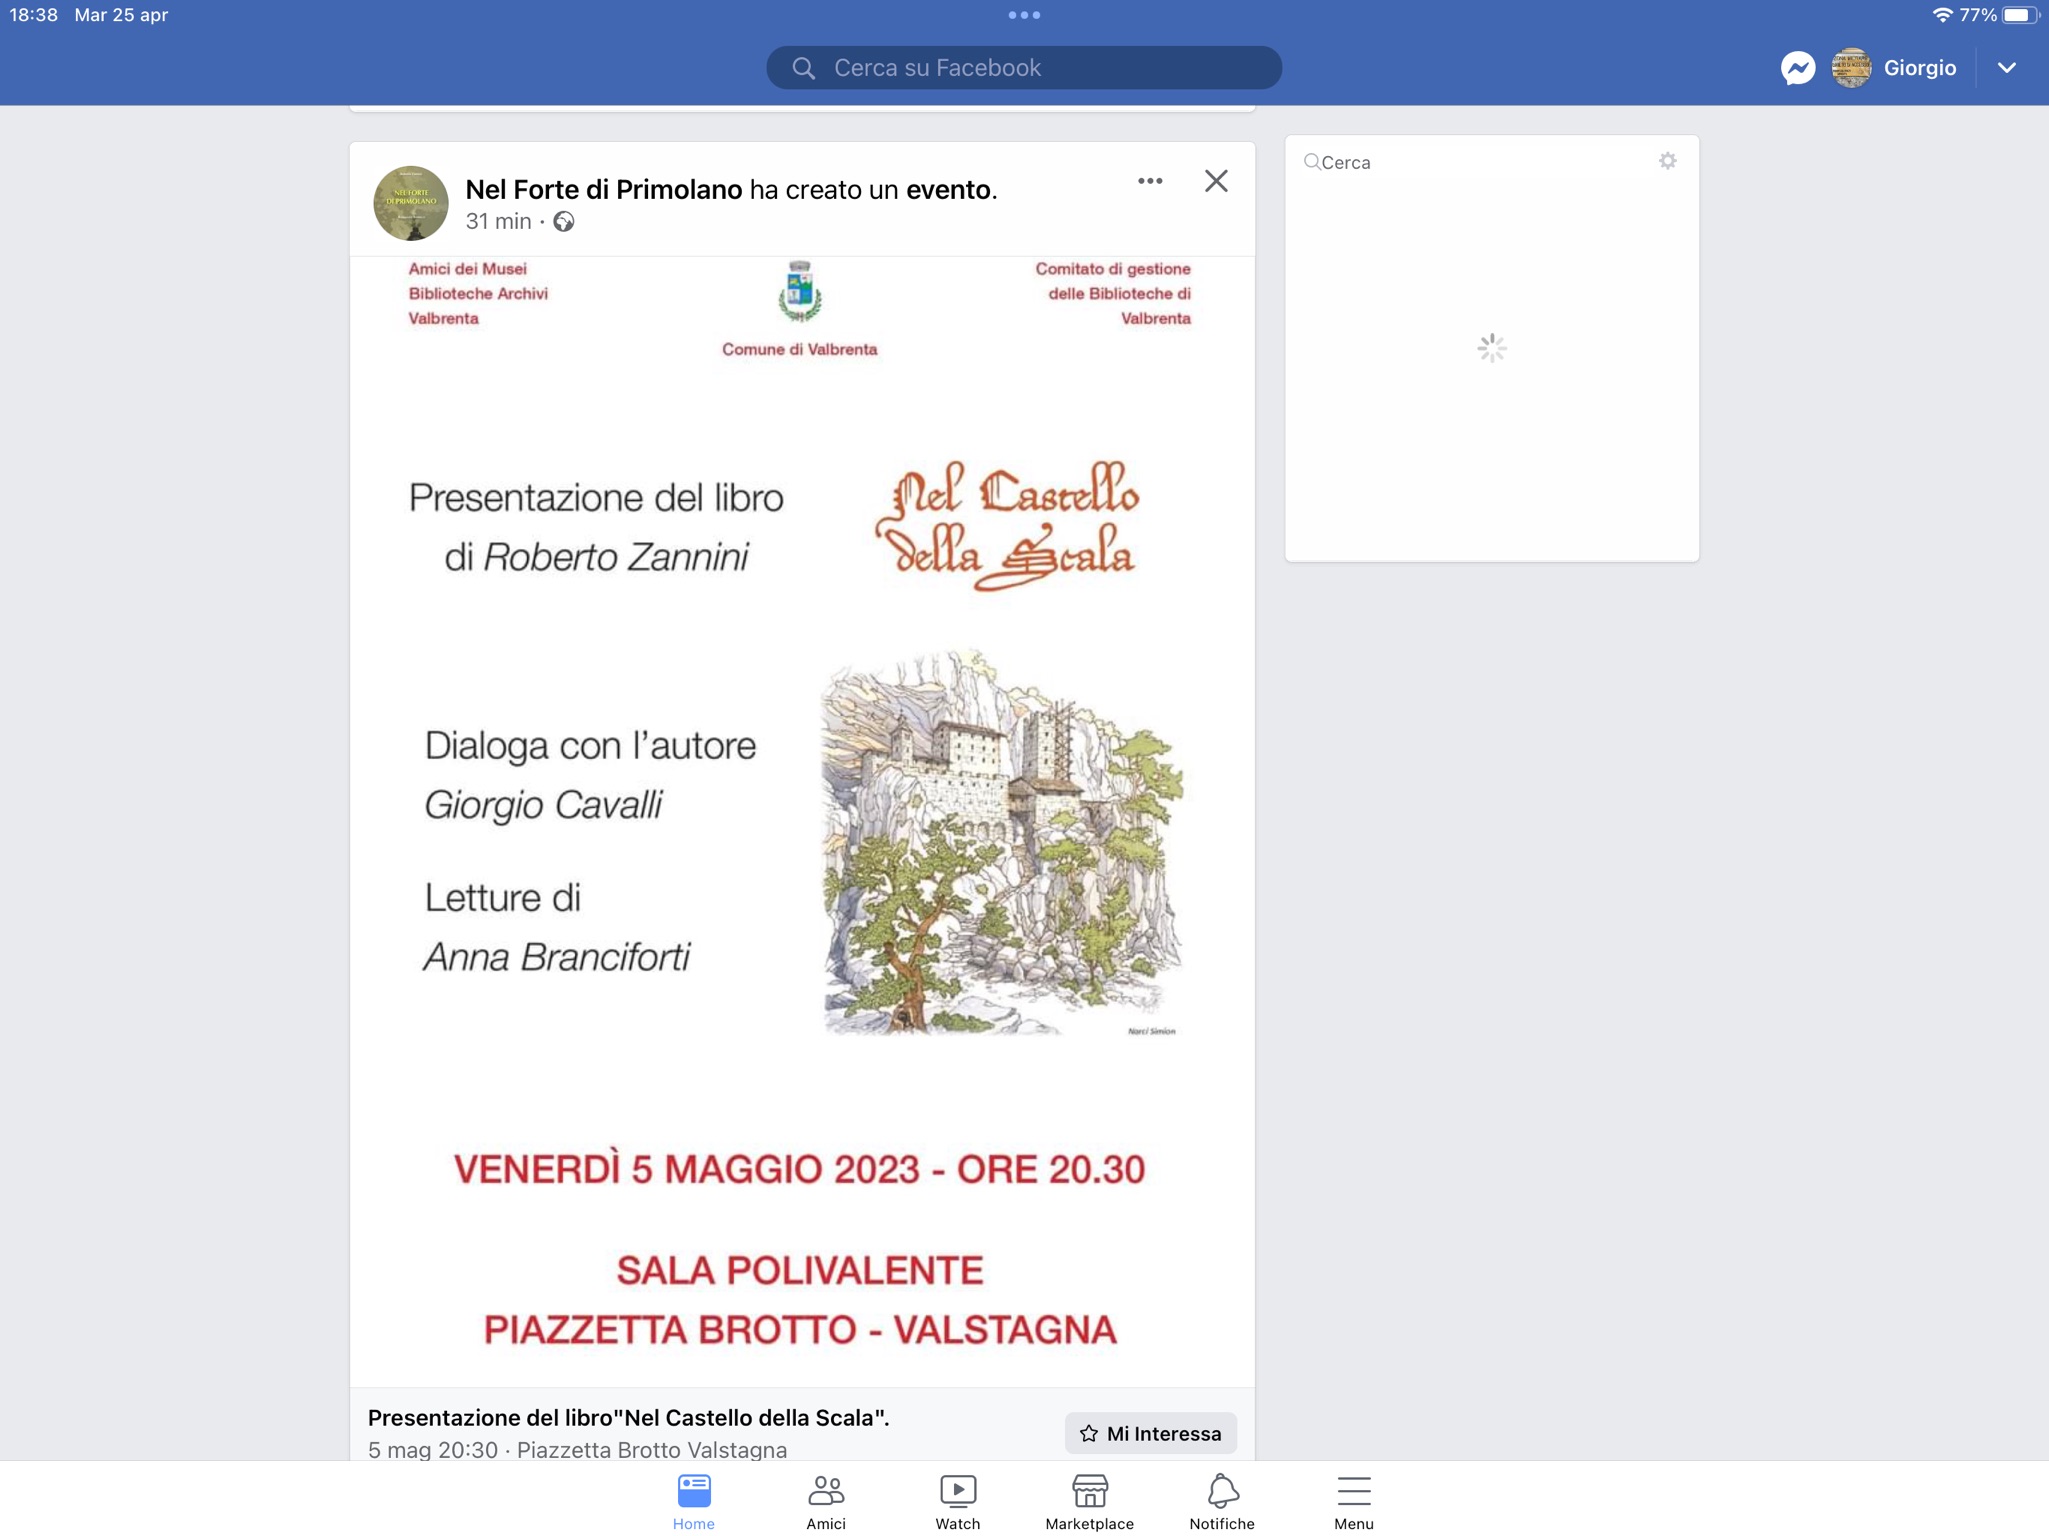Screen dimensions: 2049x1536
Task: Click the username Giorgio in top bar
Action: [1919, 68]
